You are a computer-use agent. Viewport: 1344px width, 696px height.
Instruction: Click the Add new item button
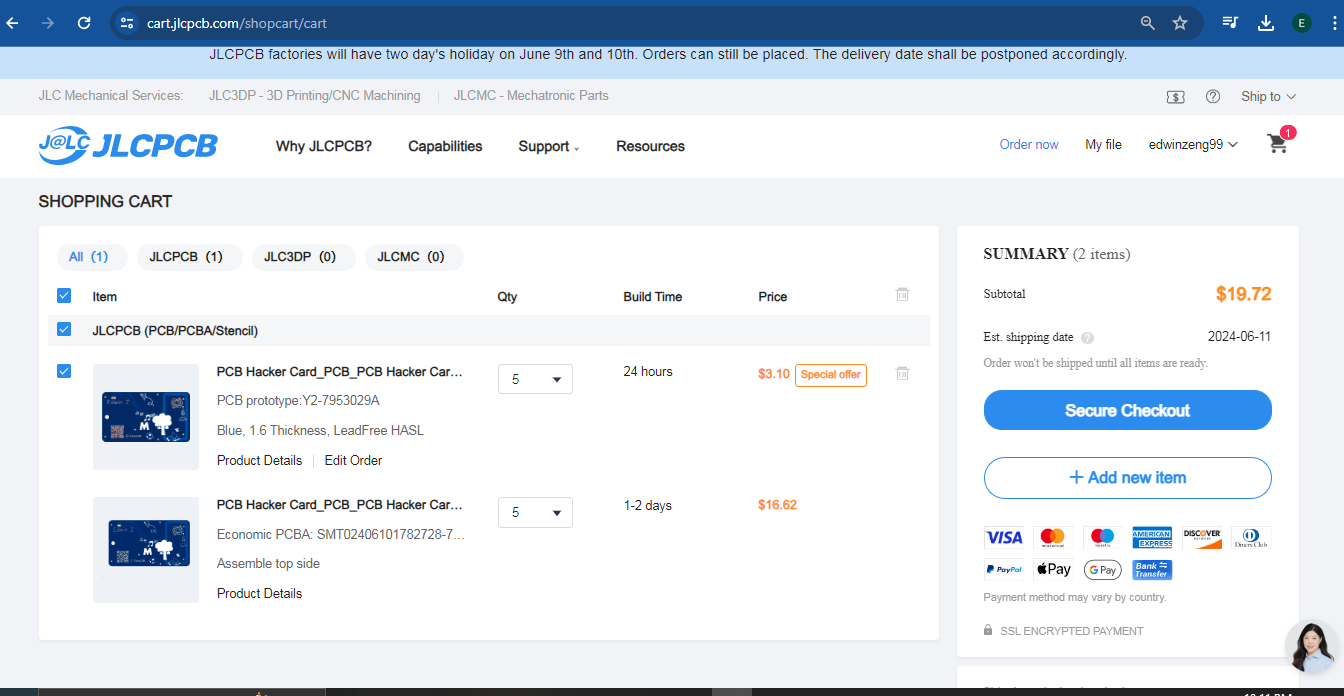pyautogui.click(x=1128, y=478)
